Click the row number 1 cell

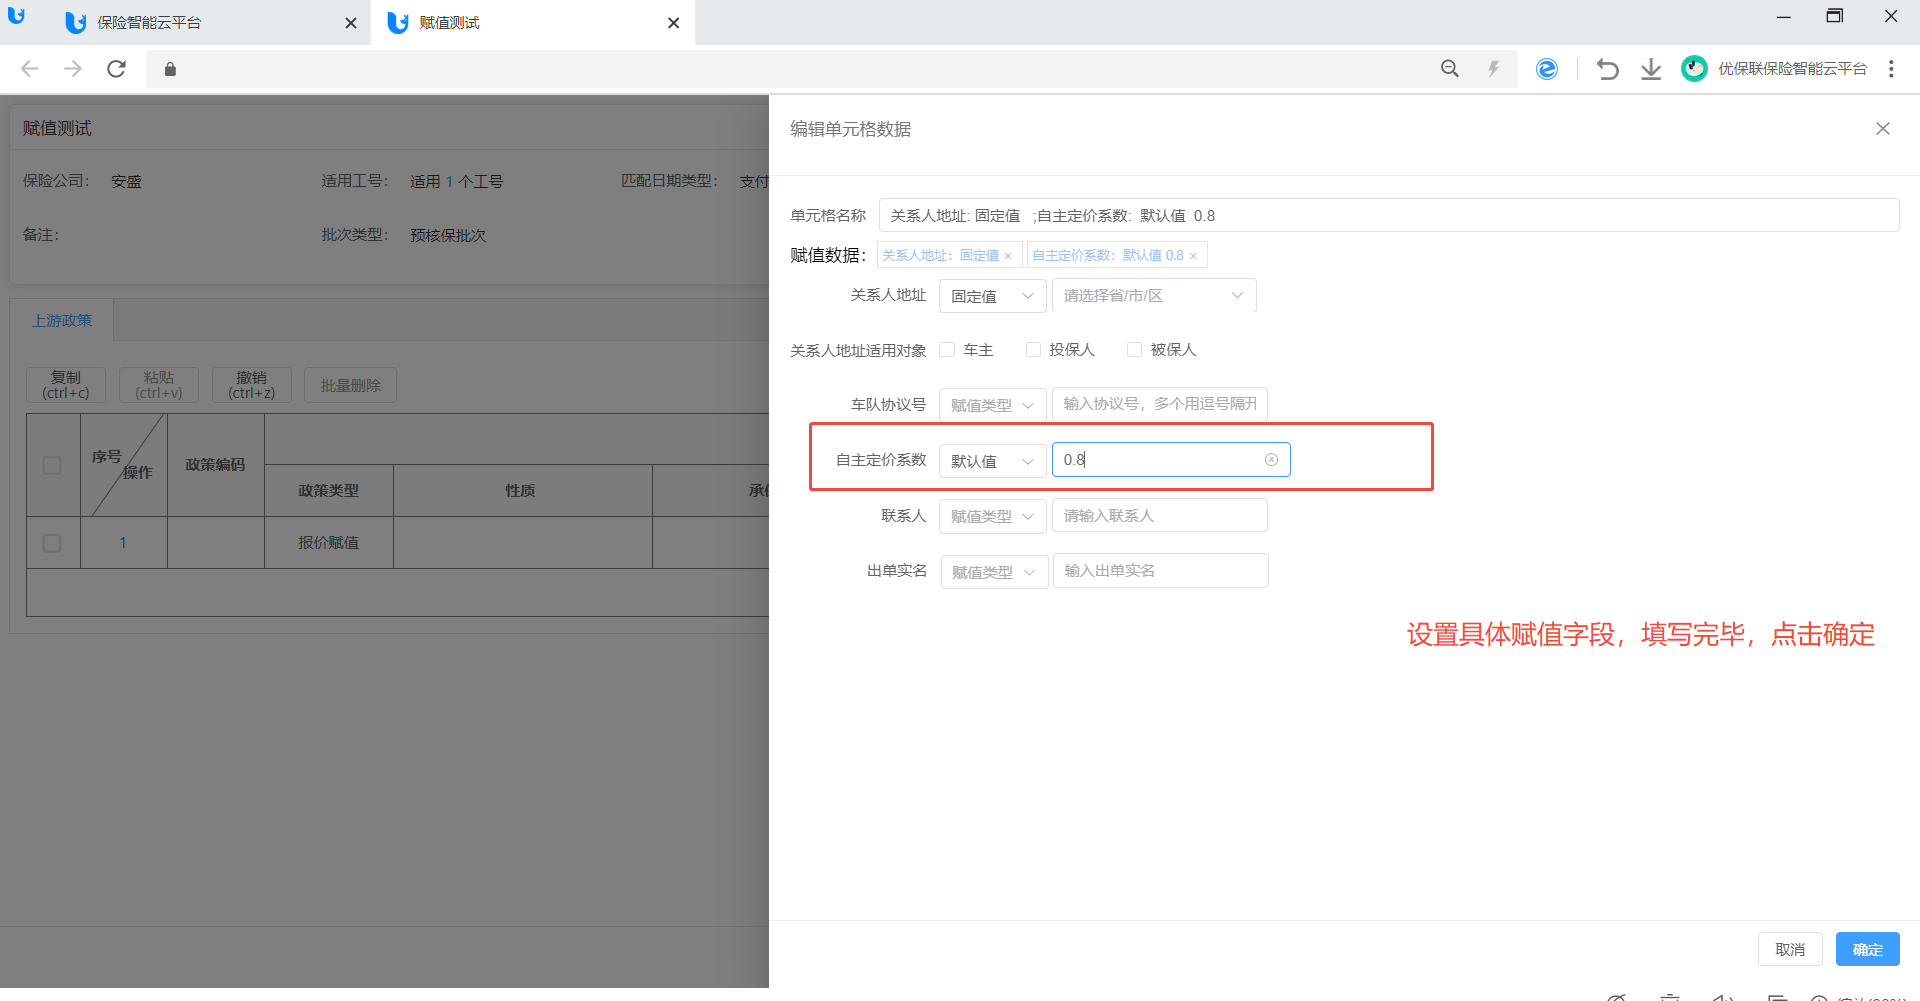coord(123,543)
